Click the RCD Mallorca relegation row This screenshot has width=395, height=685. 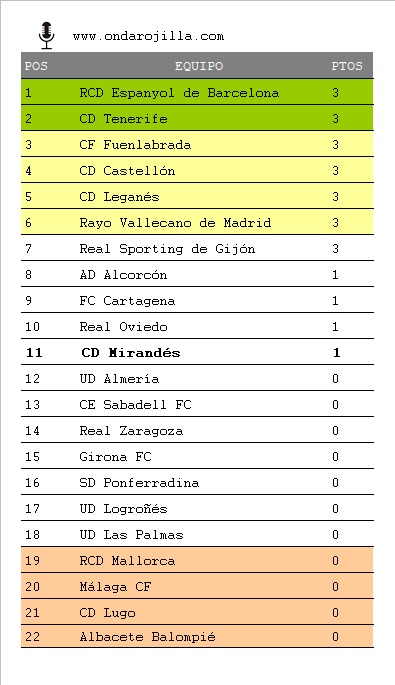(197, 560)
